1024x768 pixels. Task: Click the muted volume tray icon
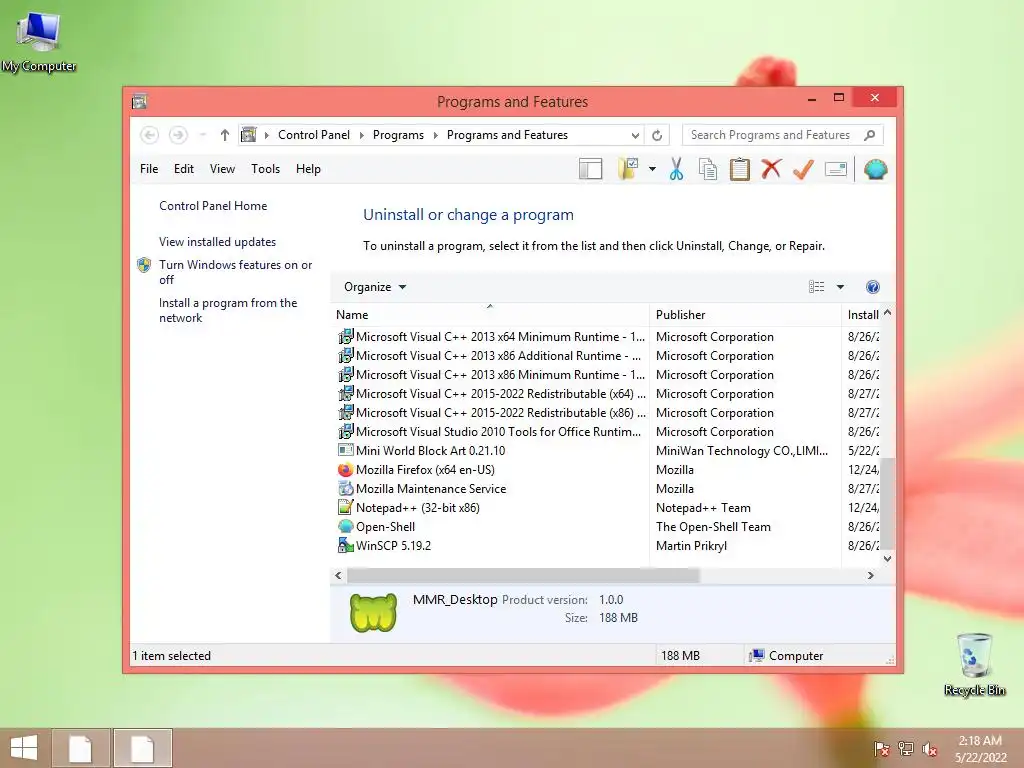[929, 749]
